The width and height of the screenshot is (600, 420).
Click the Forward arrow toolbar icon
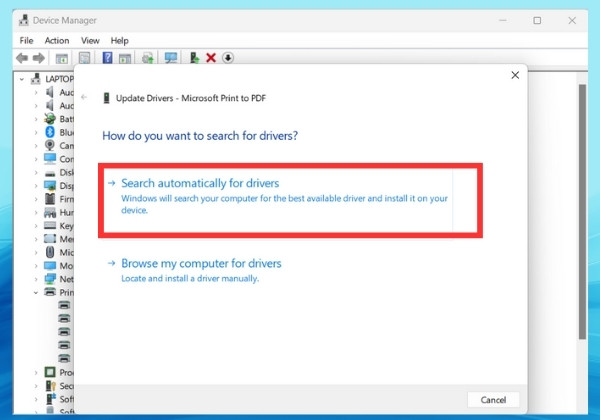pyautogui.click(x=38, y=58)
